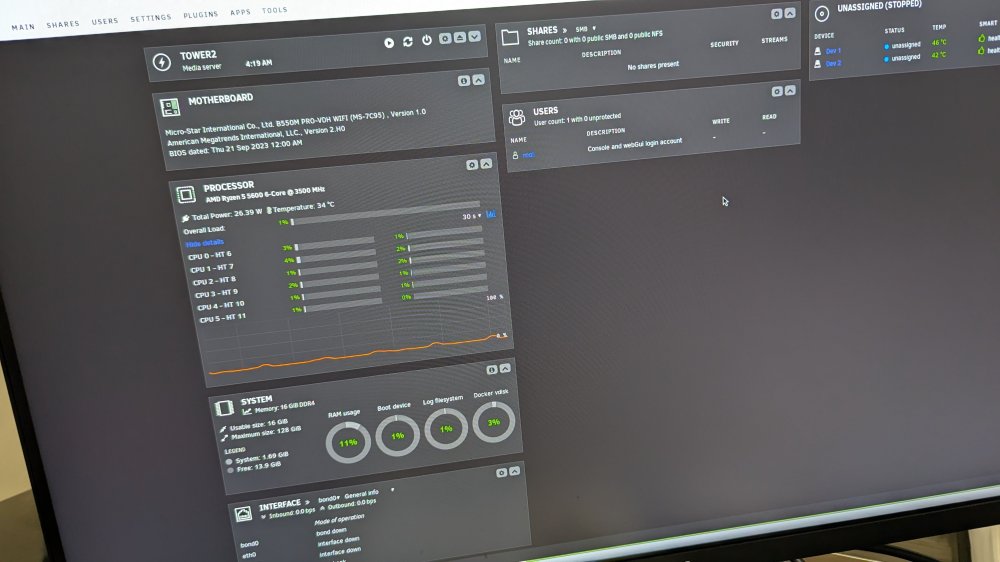
Task: Open the General info dropdown in Interface
Action: pyautogui.click(x=369, y=492)
